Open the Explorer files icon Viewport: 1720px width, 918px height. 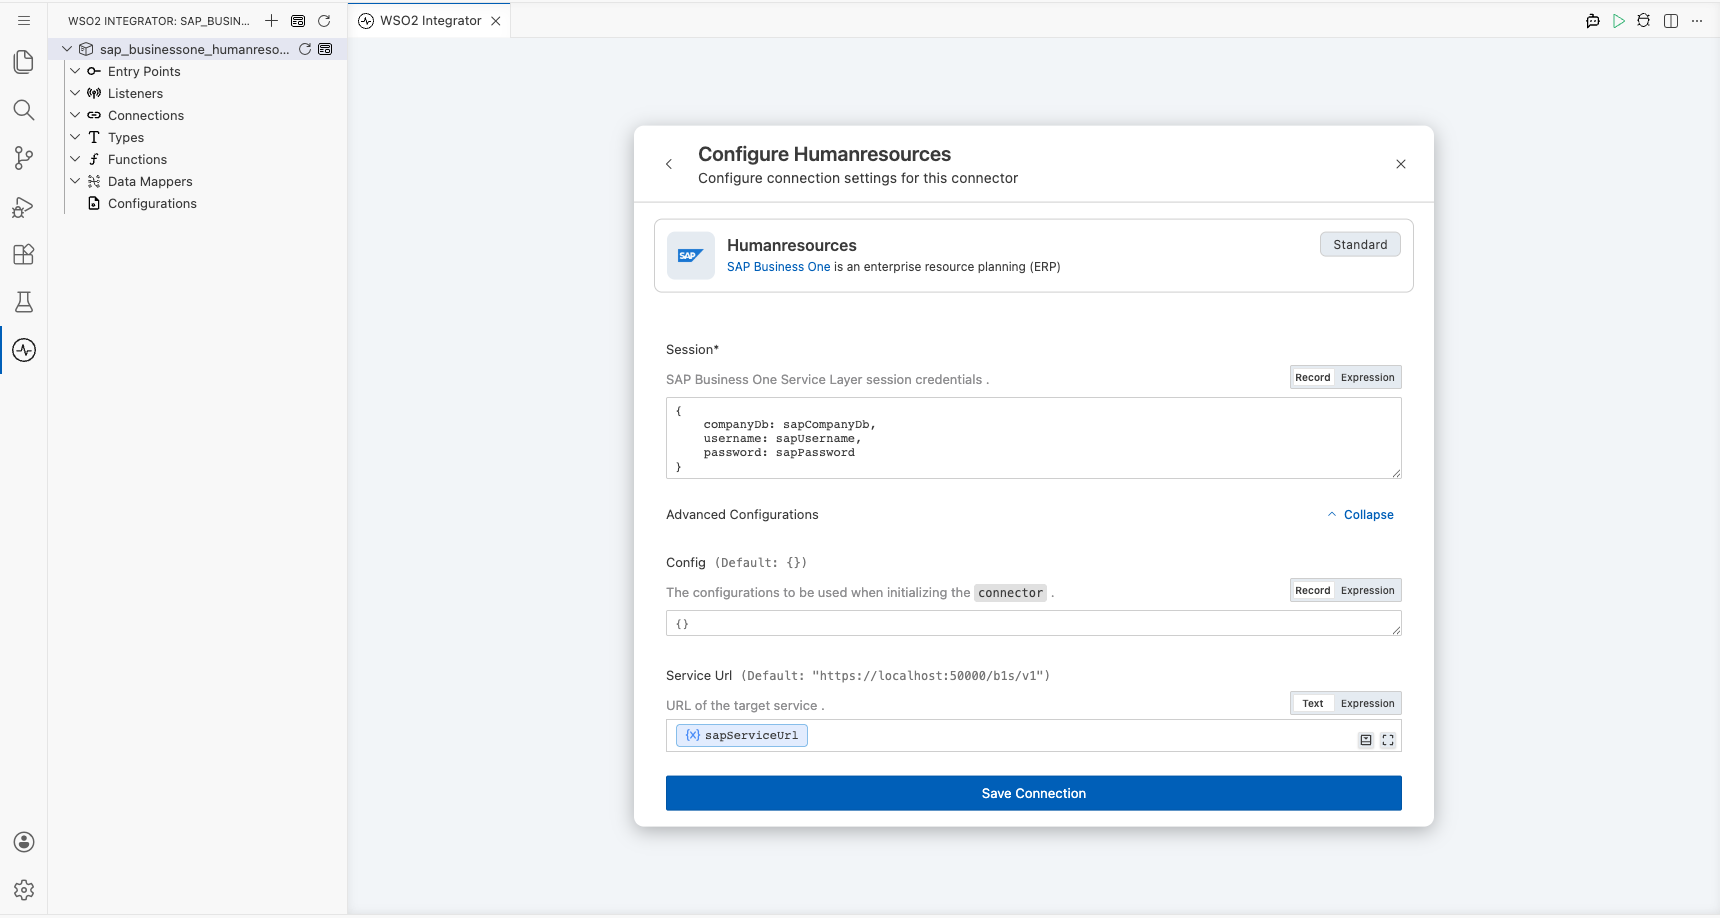(24, 62)
